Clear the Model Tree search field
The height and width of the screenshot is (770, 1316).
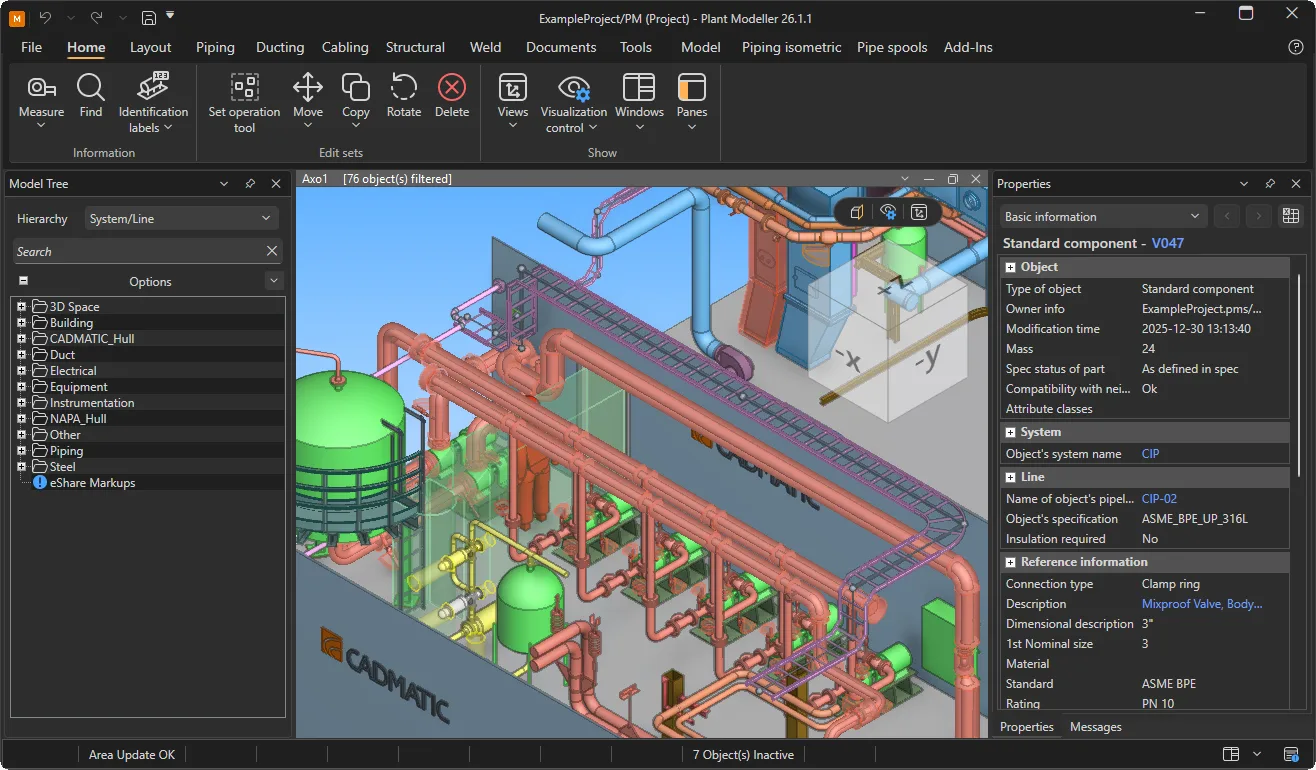(x=272, y=251)
